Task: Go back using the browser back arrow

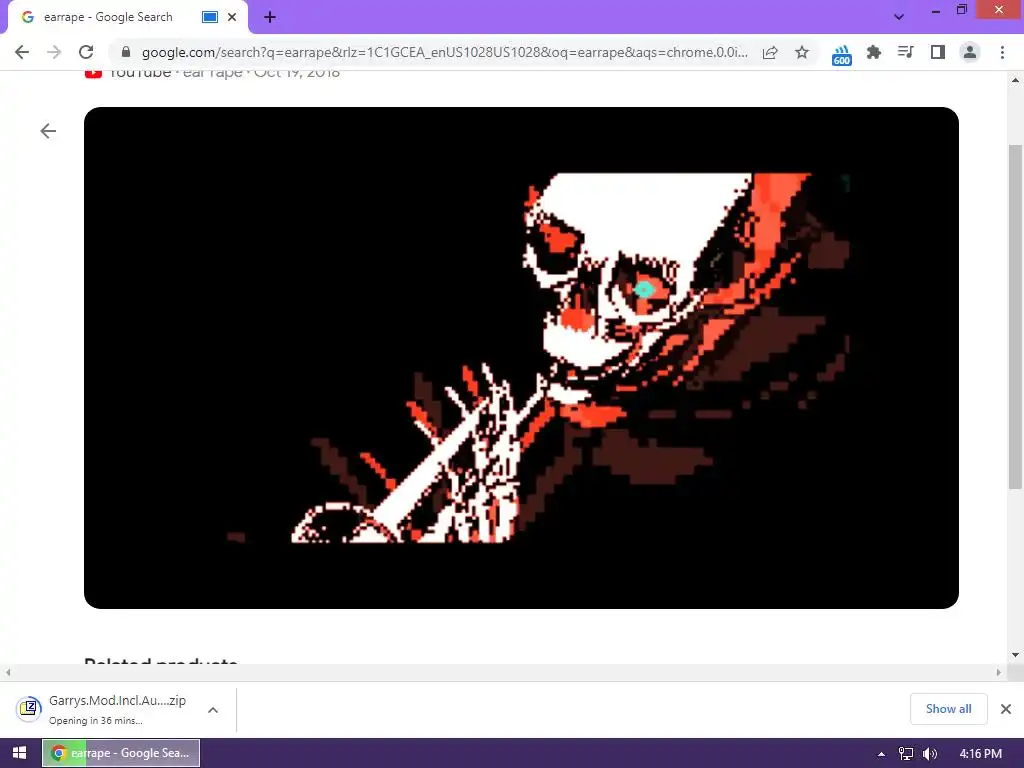Action: pyautogui.click(x=22, y=52)
